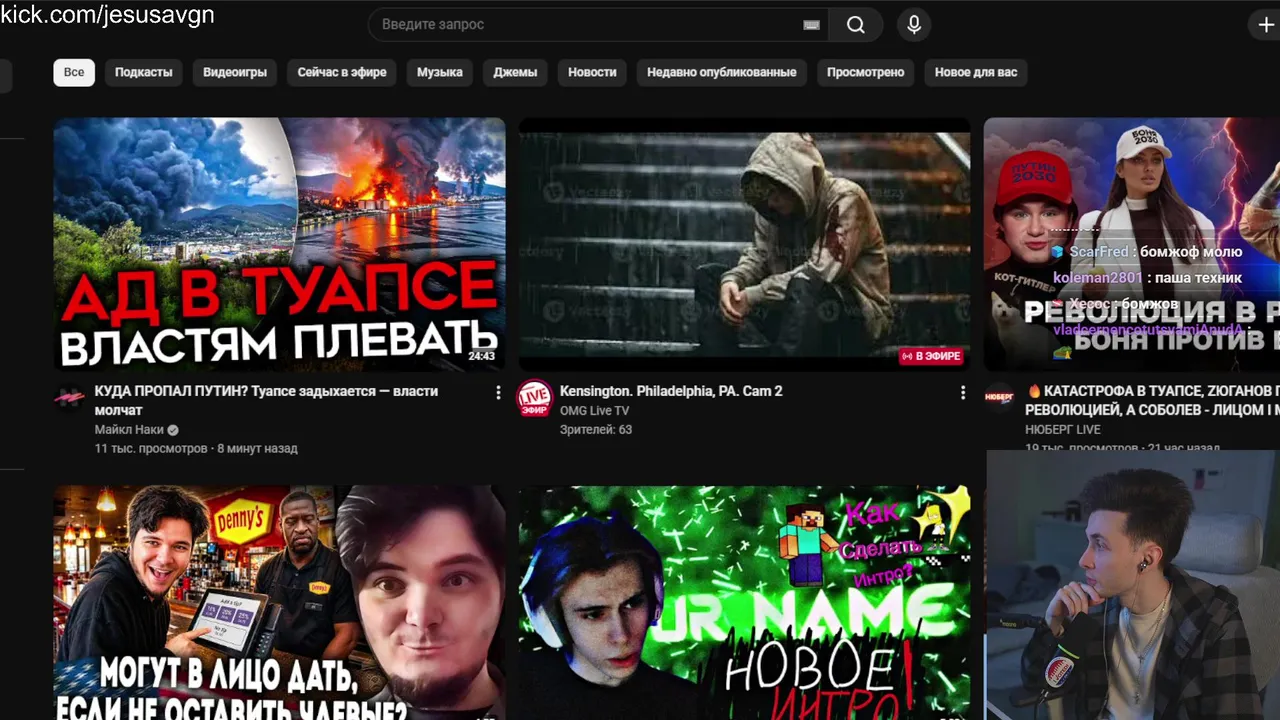Viewport: 1280px width, 720px height.
Task: Open АД В ТУАПСЕ video thumbnail
Action: tap(280, 244)
